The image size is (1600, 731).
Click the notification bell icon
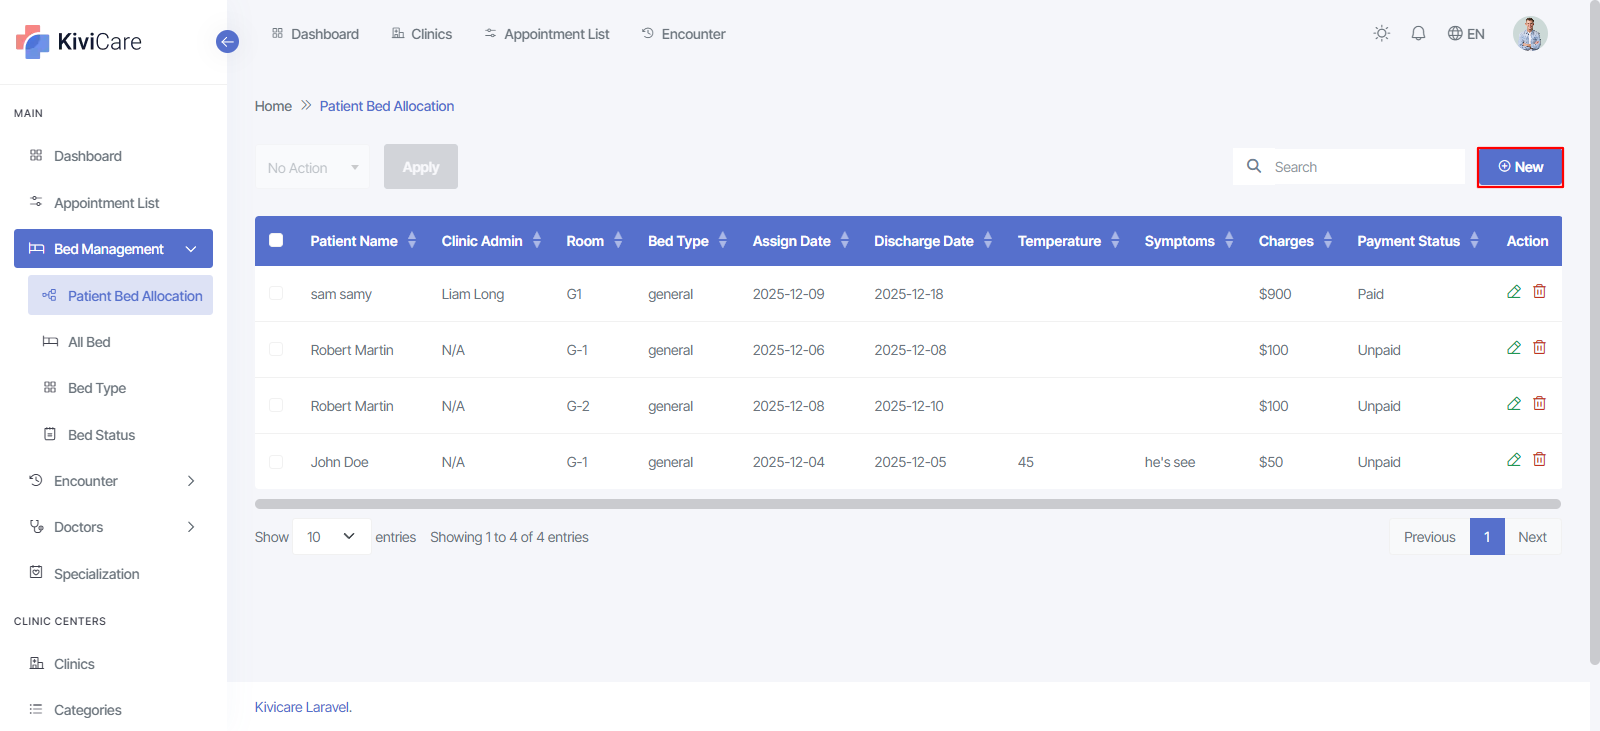click(1418, 34)
